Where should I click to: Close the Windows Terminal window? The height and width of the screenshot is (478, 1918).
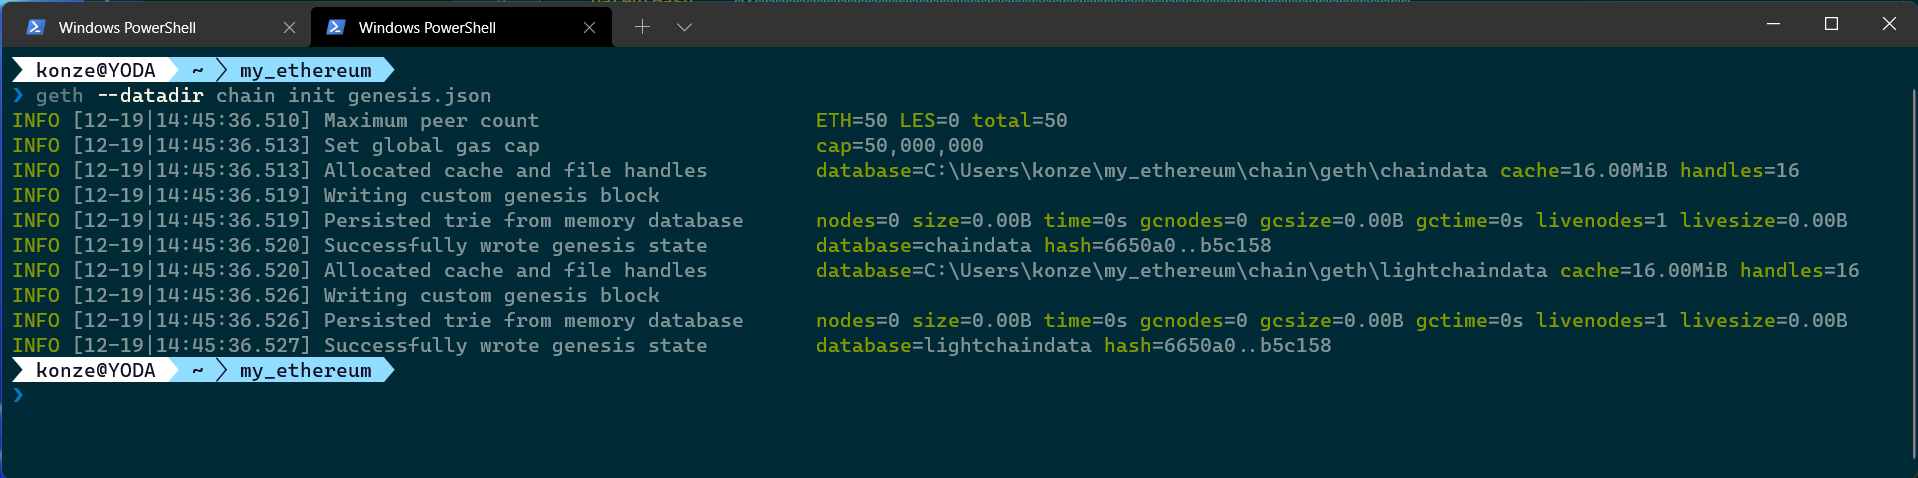(x=1889, y=24)
